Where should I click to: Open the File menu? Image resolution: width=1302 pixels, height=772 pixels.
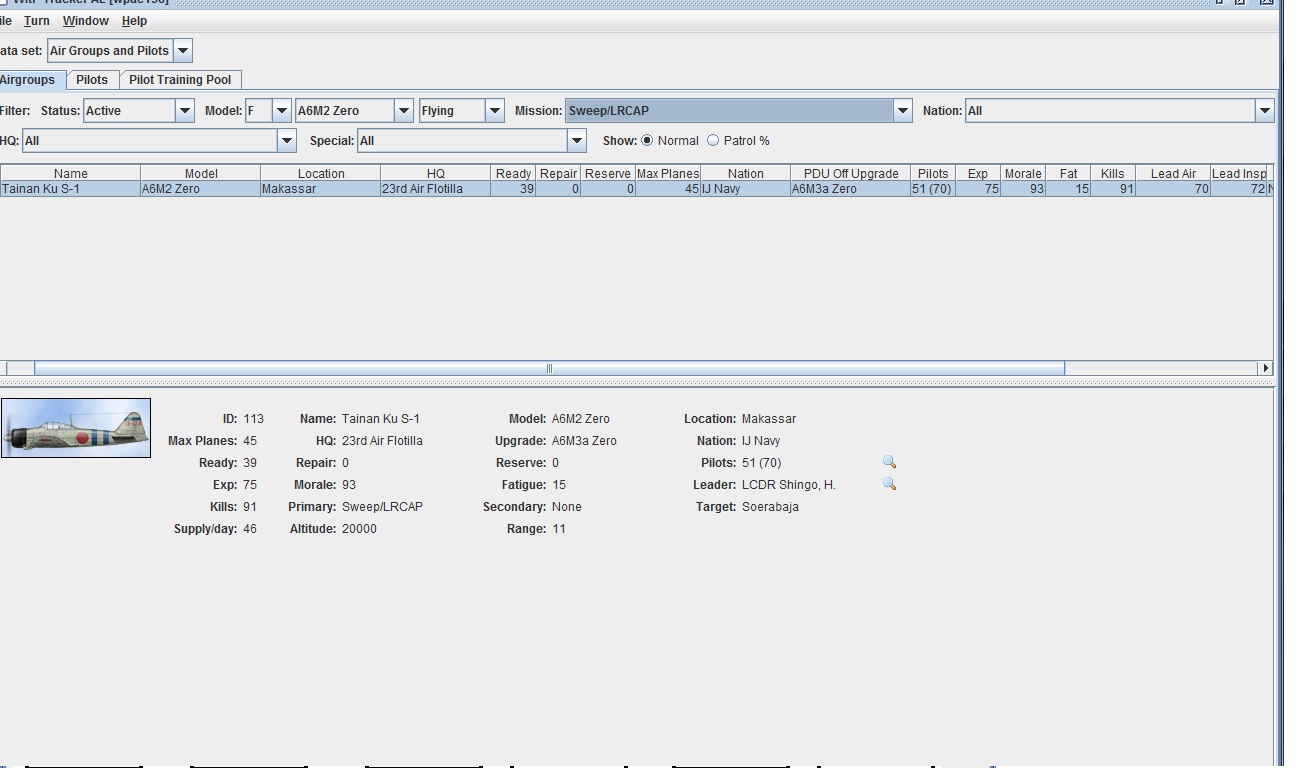point(6,21)
